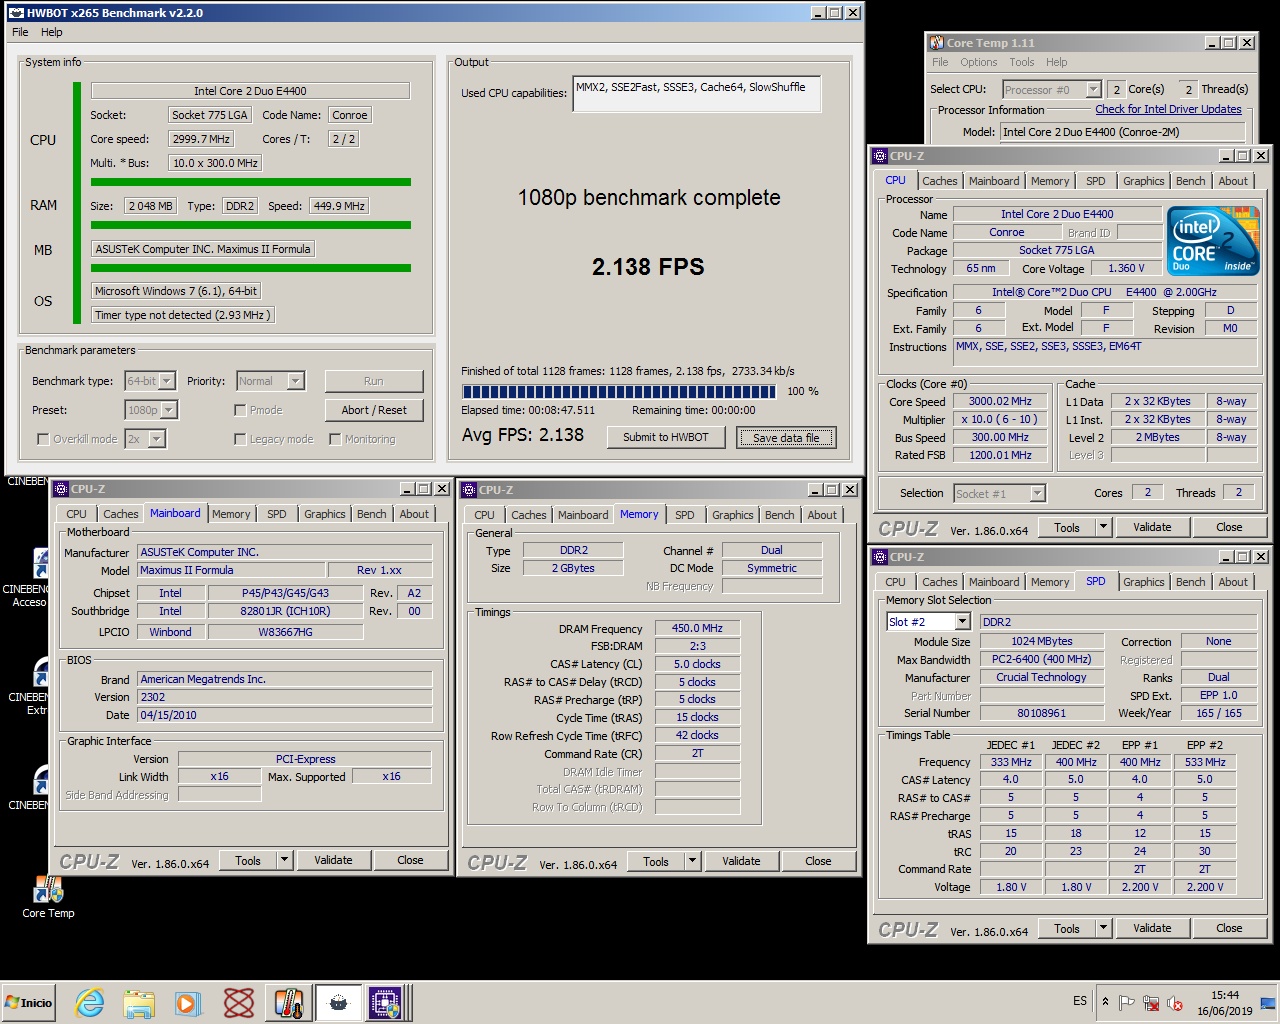Open the Benchmark type 64-bit dropdown
The height and width of the screenshot is (1024, 1280).
[150, 381]
